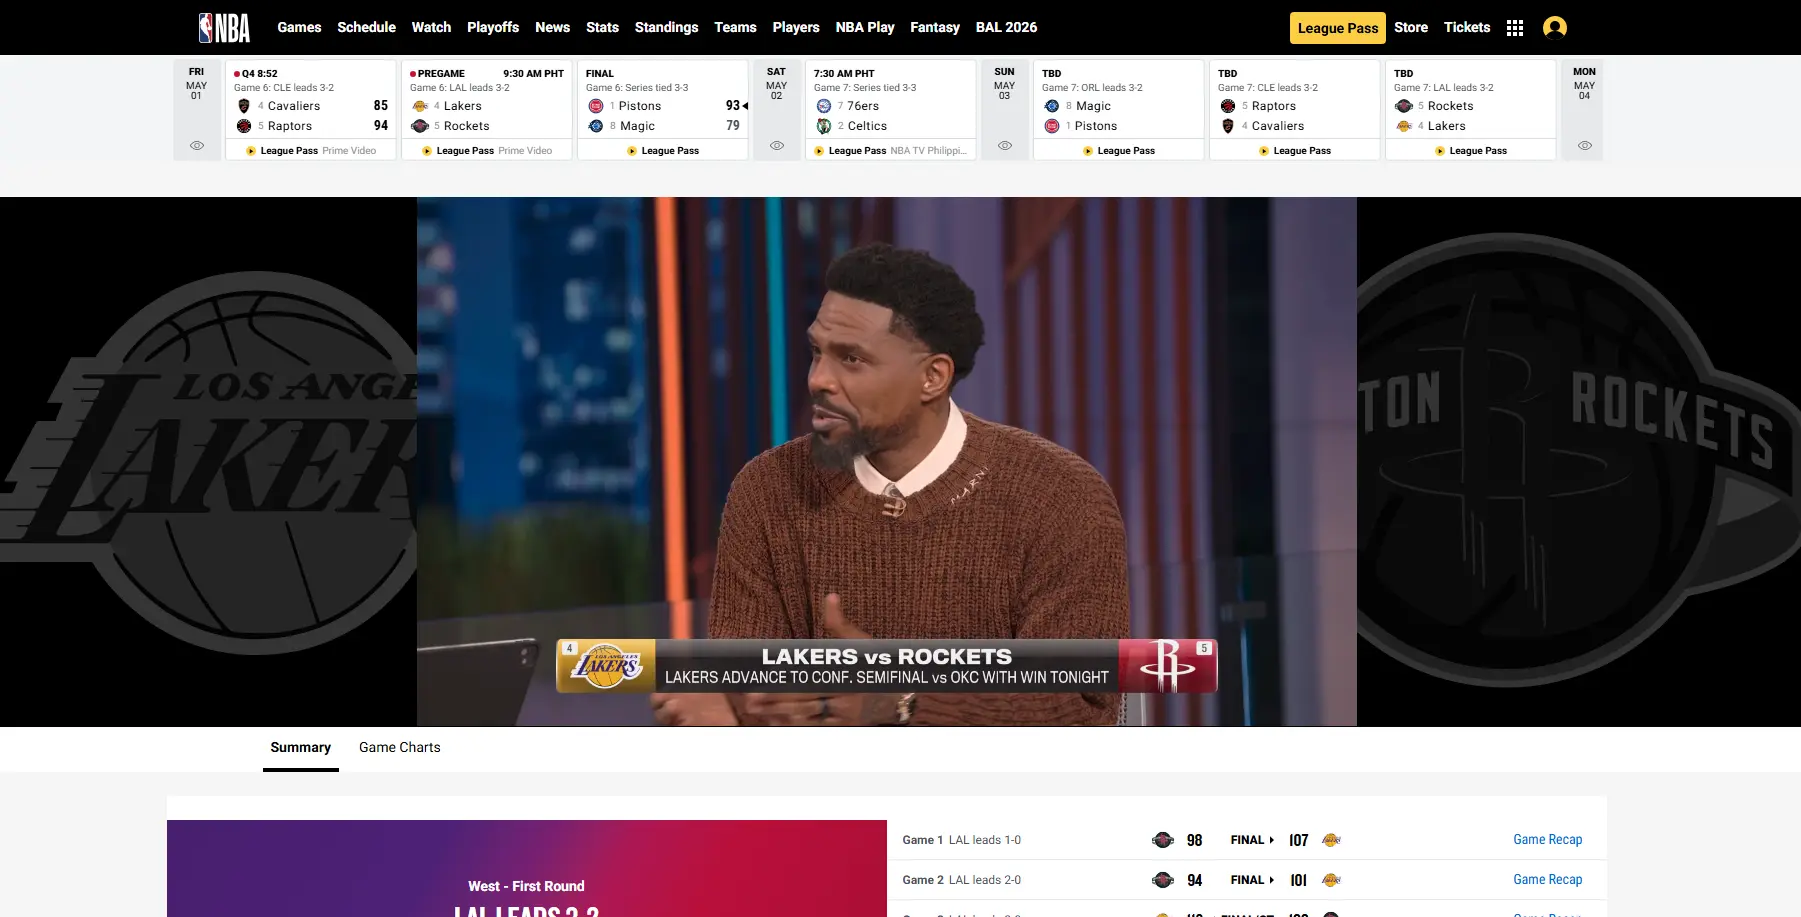This screenshot has width=1801, height=917.
Task: Click Prime Video link in Lakers-Rockets PREGAME card
Action: 525,151
